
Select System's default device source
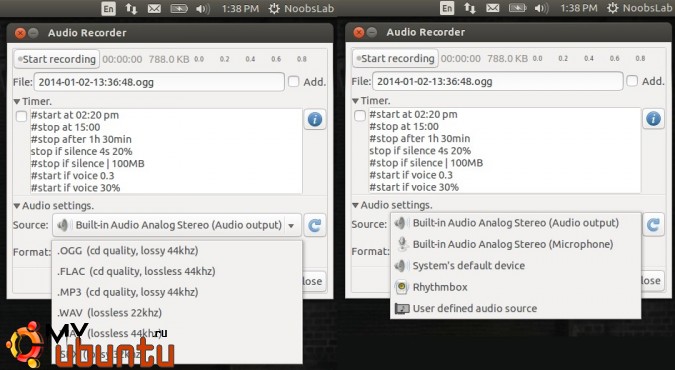point(516,266)
